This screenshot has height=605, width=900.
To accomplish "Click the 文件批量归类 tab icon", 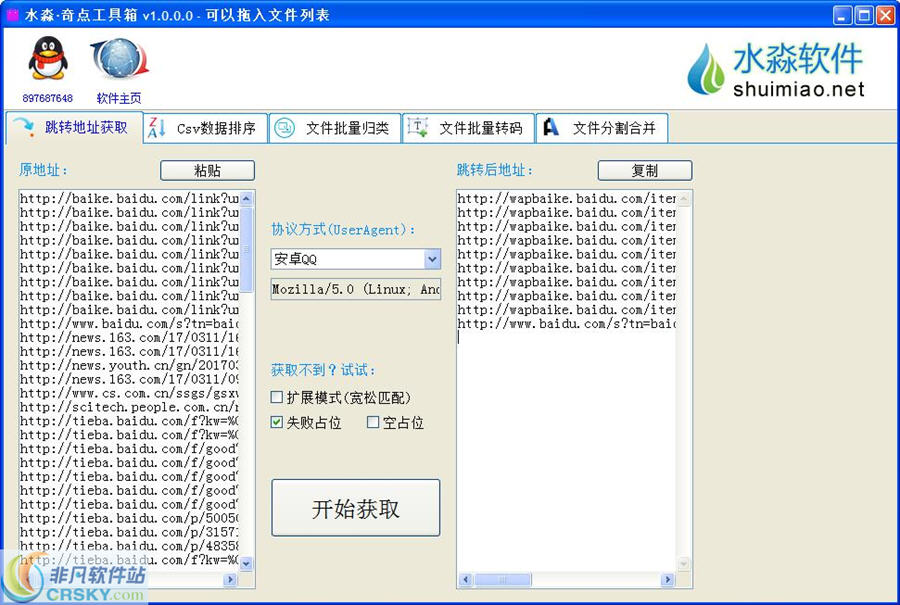I will (x=284, y=127).
